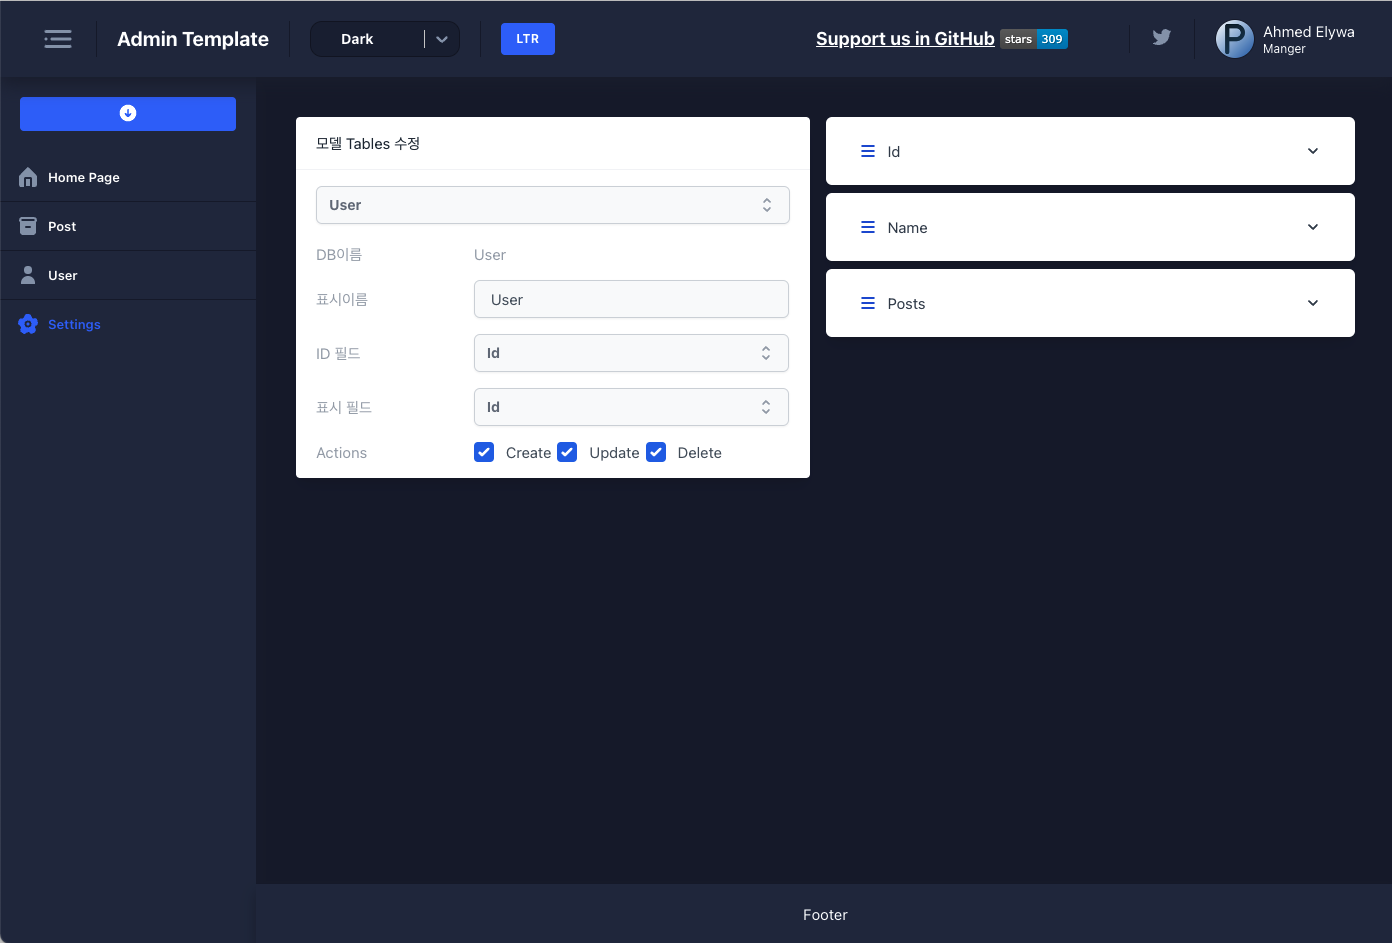Click the Ahmed Elywa profile avatar
This screenshot has width=1392, height=943.
coord(1234,39)
